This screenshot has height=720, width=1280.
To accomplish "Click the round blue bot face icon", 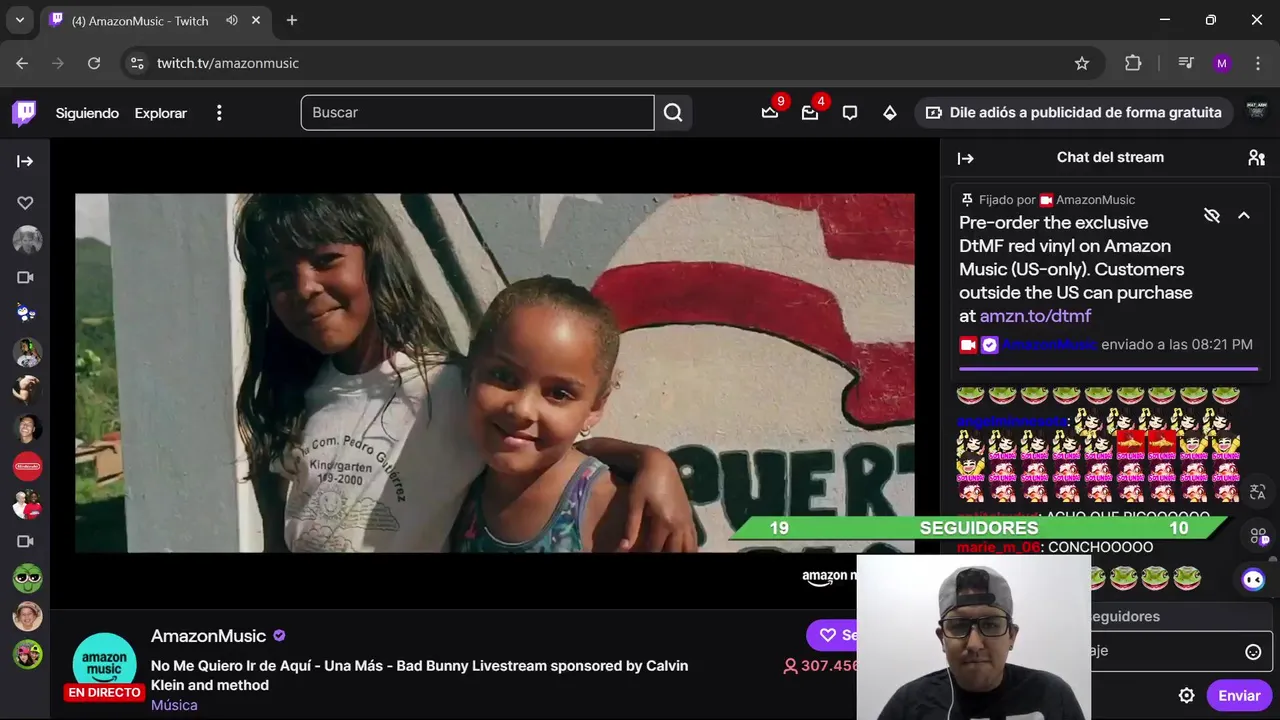I will click(x=1253, y=579).
